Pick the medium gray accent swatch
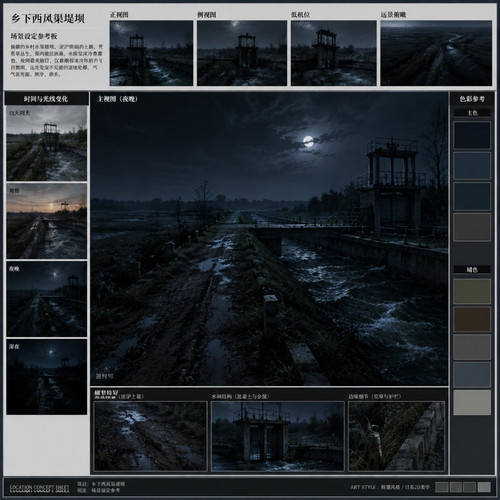 pyautogui.click(x=472, y=347)
